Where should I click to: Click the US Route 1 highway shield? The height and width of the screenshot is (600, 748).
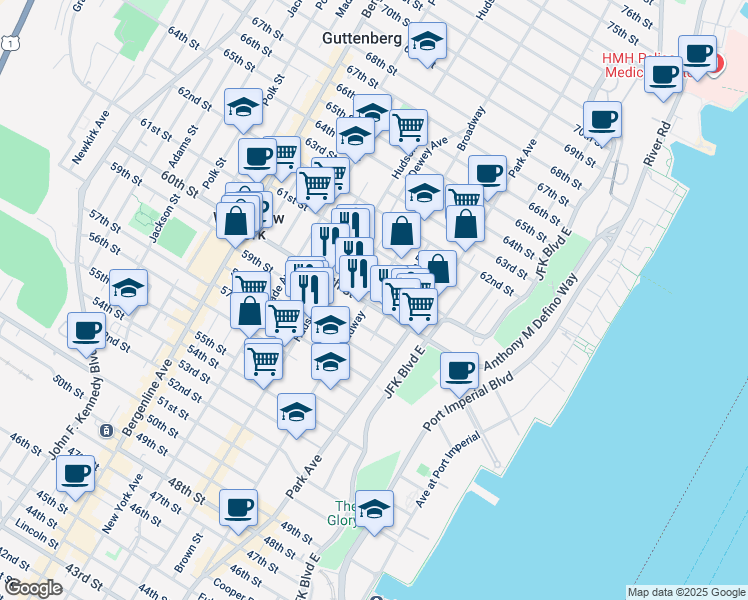pos(10,43)
